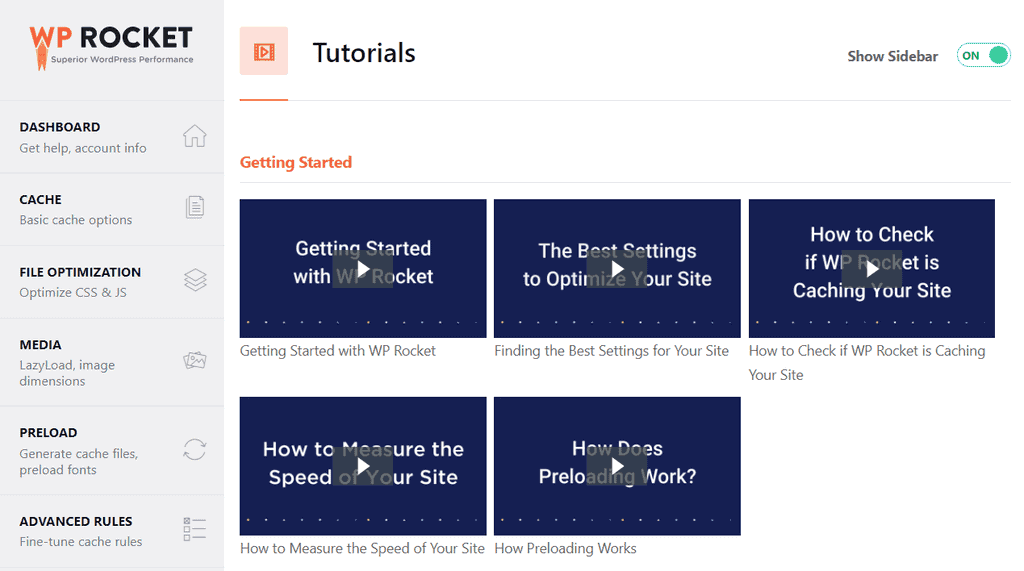This screenshot has height=571, width=1024.
Task: Turn off the Show Sidebar switch
Action: (984, 56)
